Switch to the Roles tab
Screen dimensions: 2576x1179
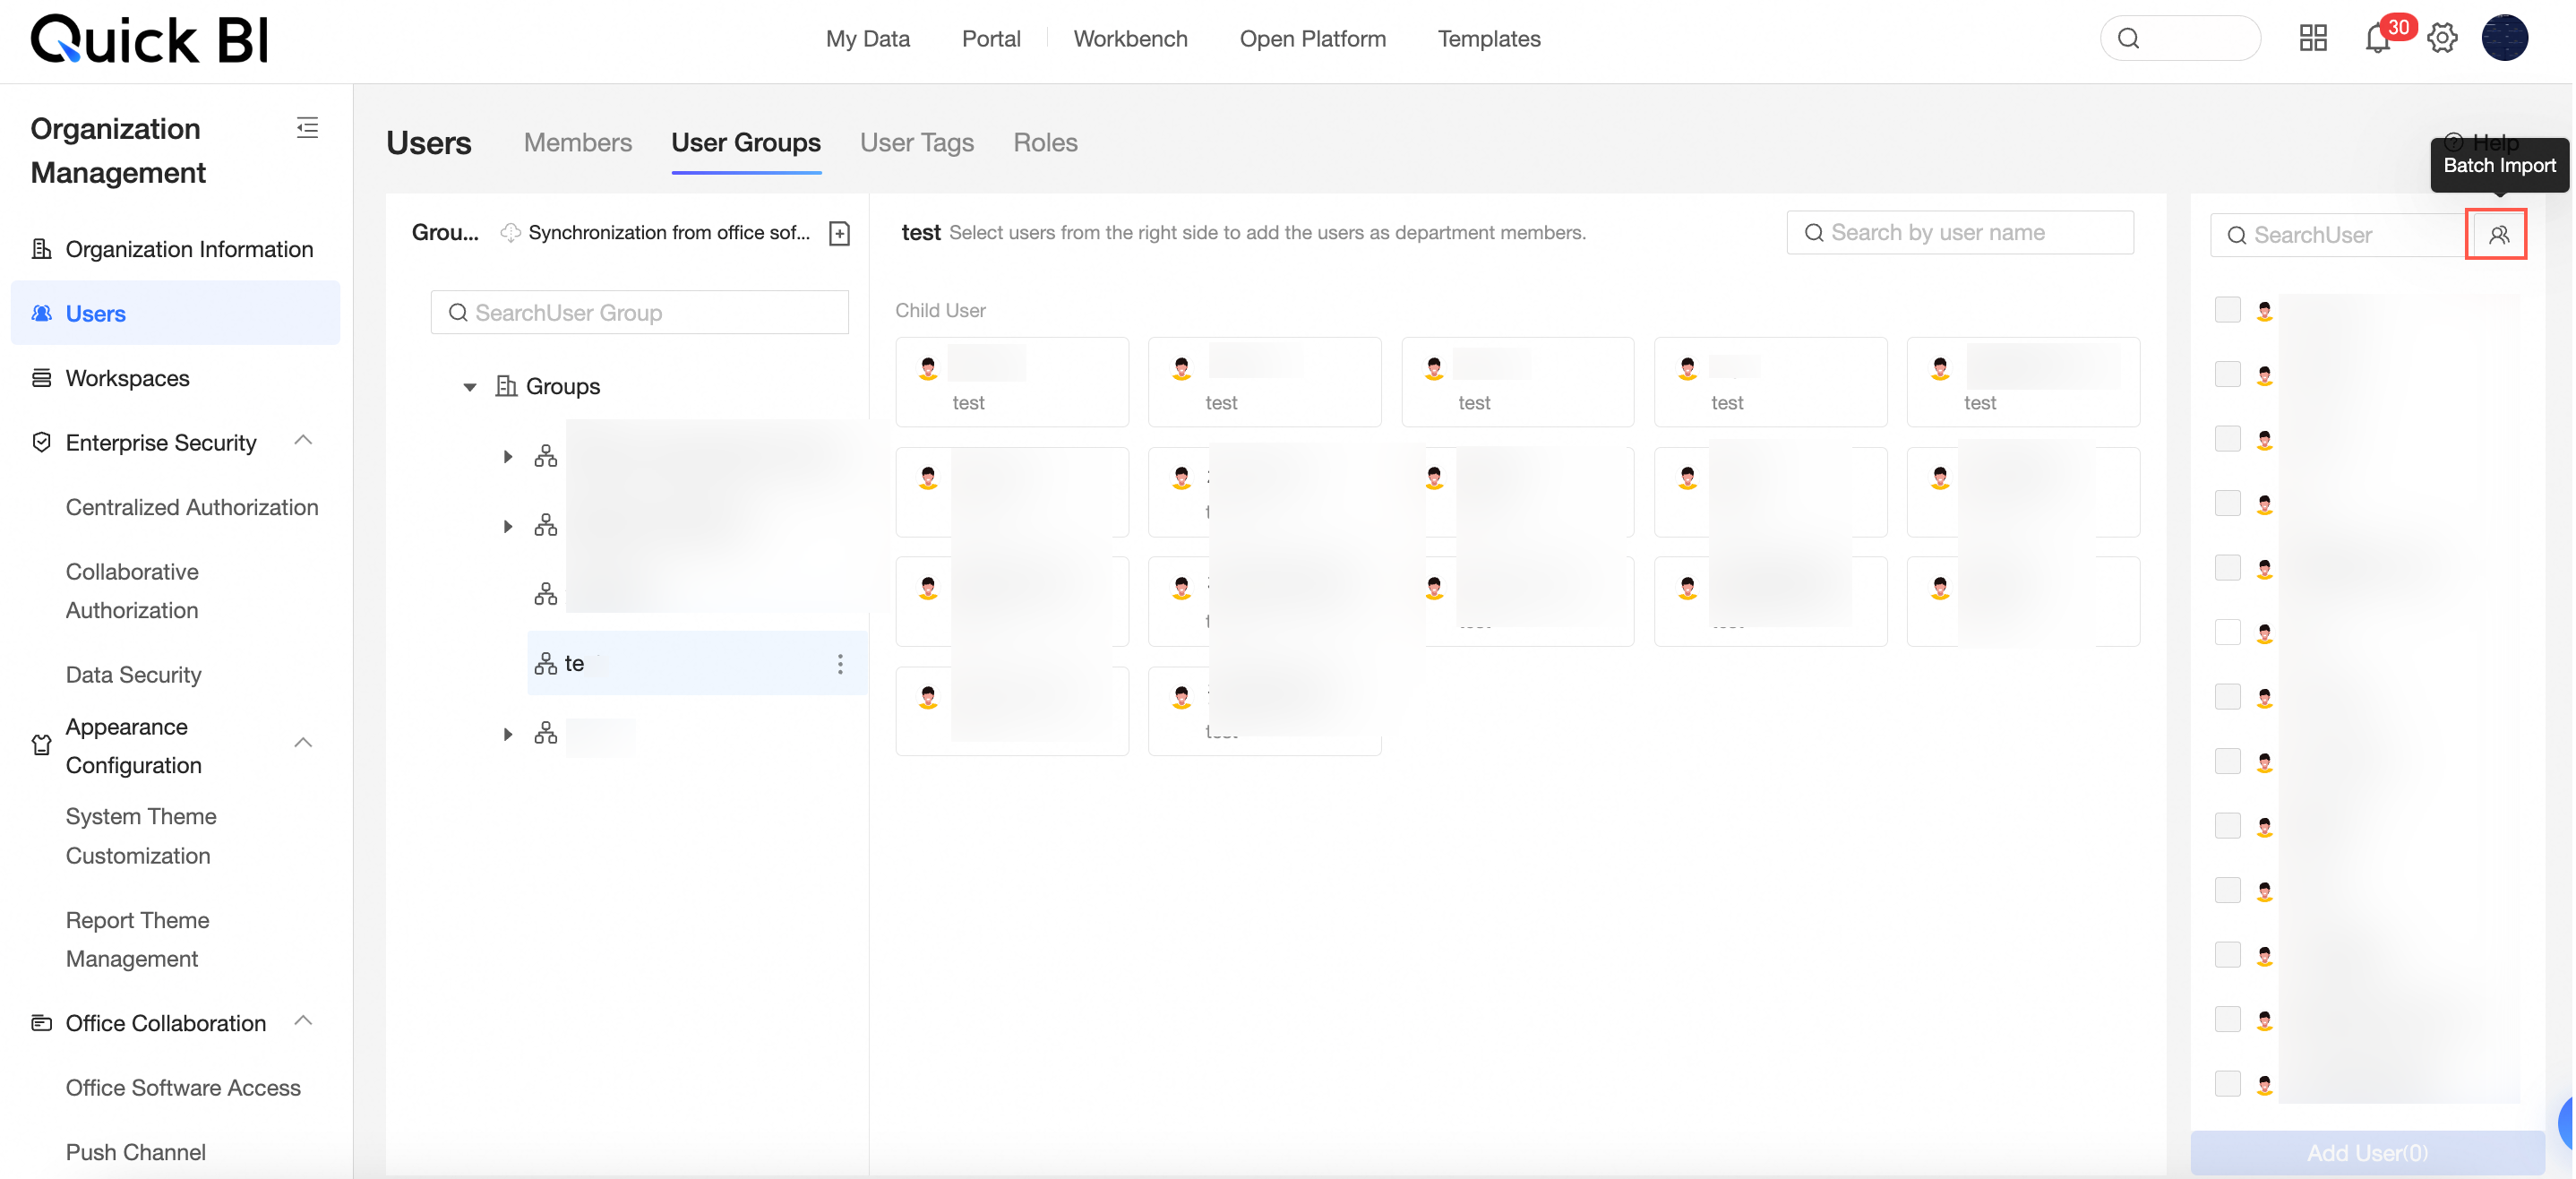click(x=1044, y=143)
